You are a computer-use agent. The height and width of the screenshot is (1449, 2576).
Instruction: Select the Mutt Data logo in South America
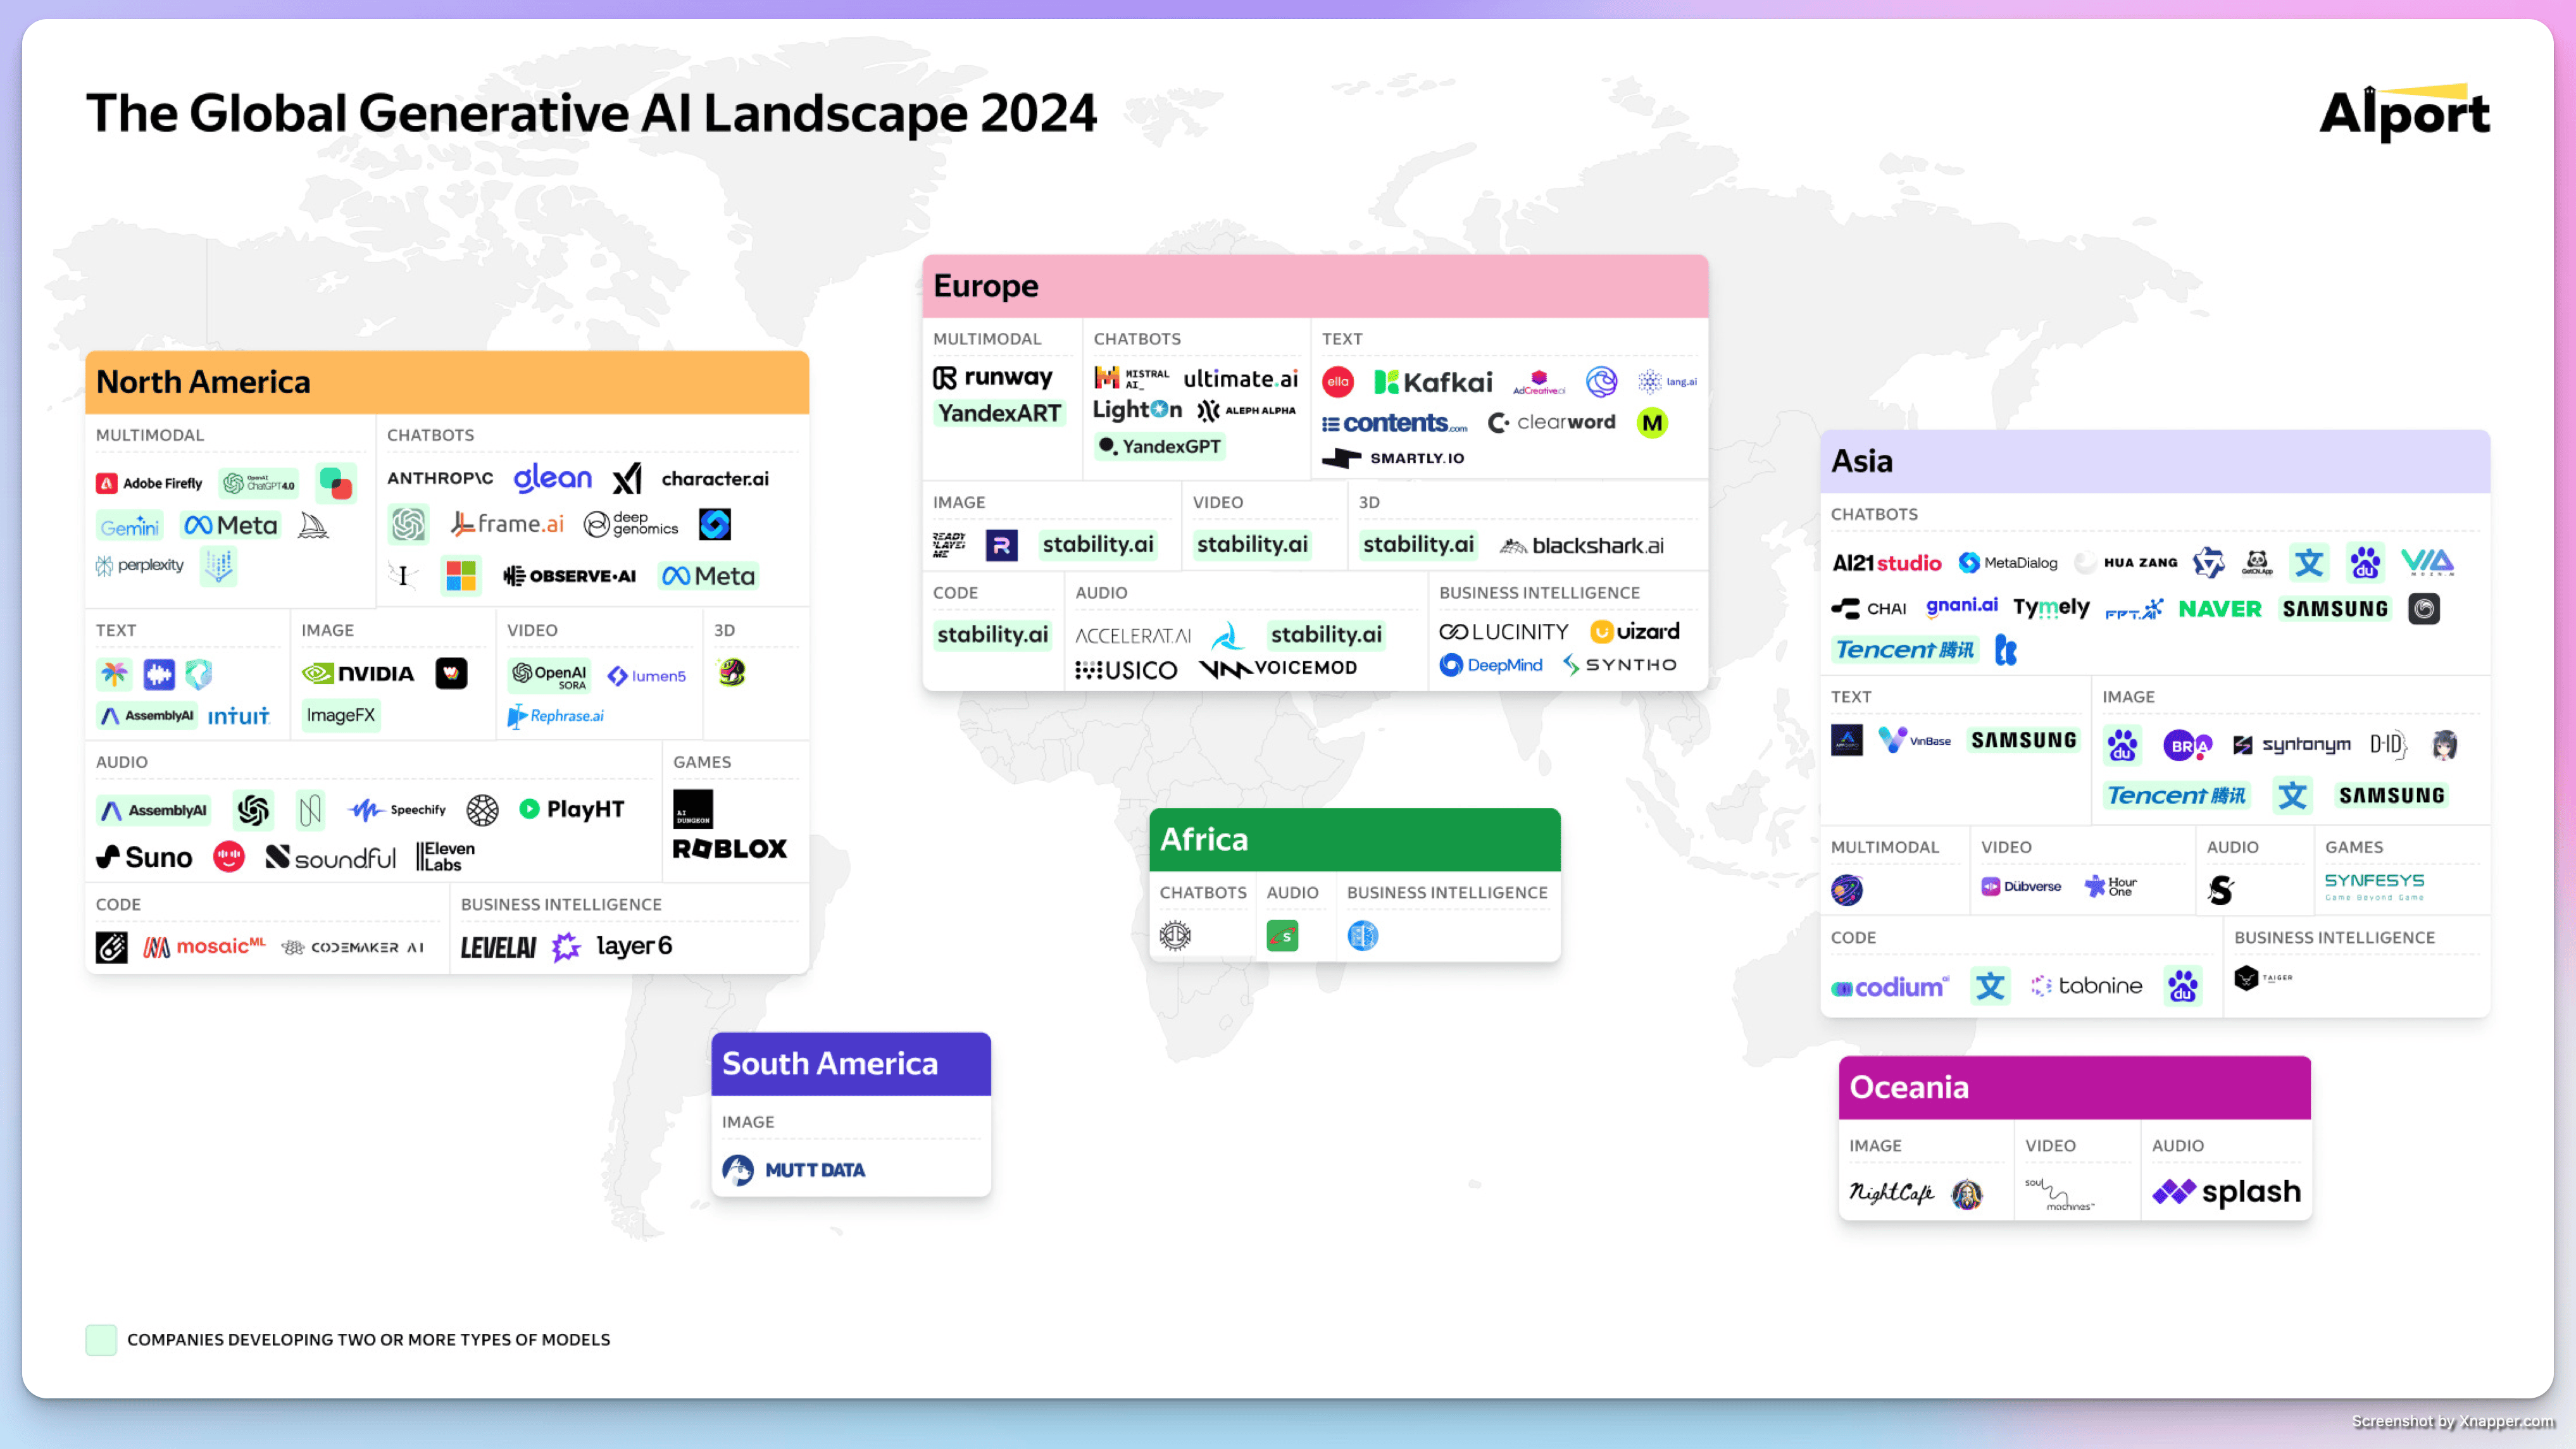click(x=793, y=1170)
